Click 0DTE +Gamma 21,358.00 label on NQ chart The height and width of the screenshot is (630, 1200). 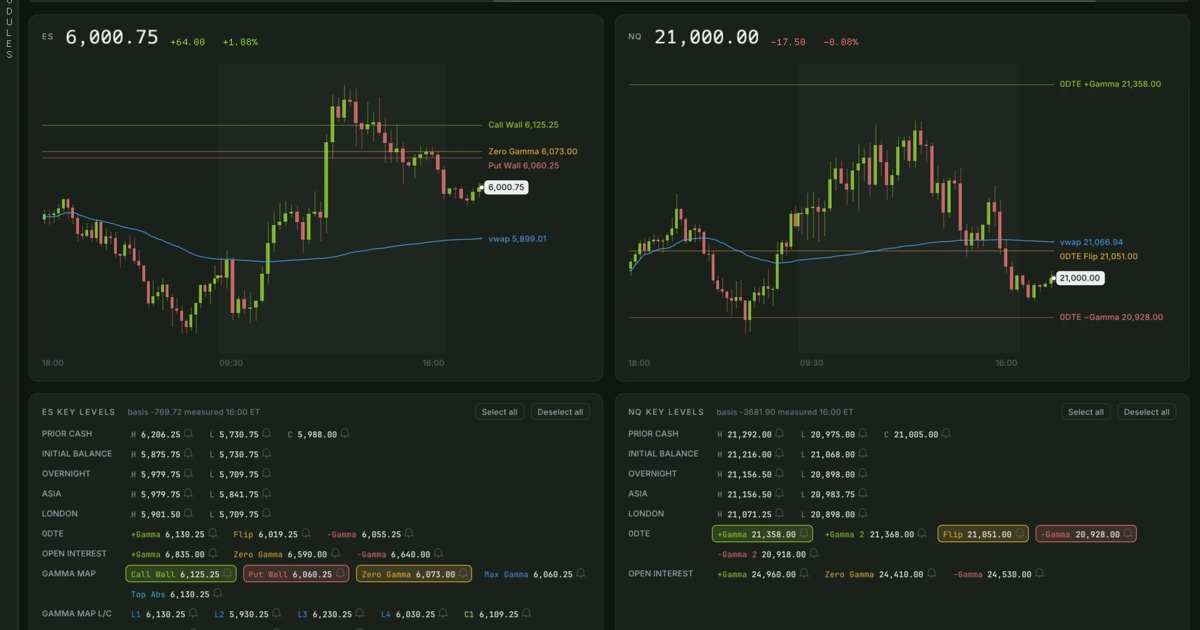click(1110, 84)
